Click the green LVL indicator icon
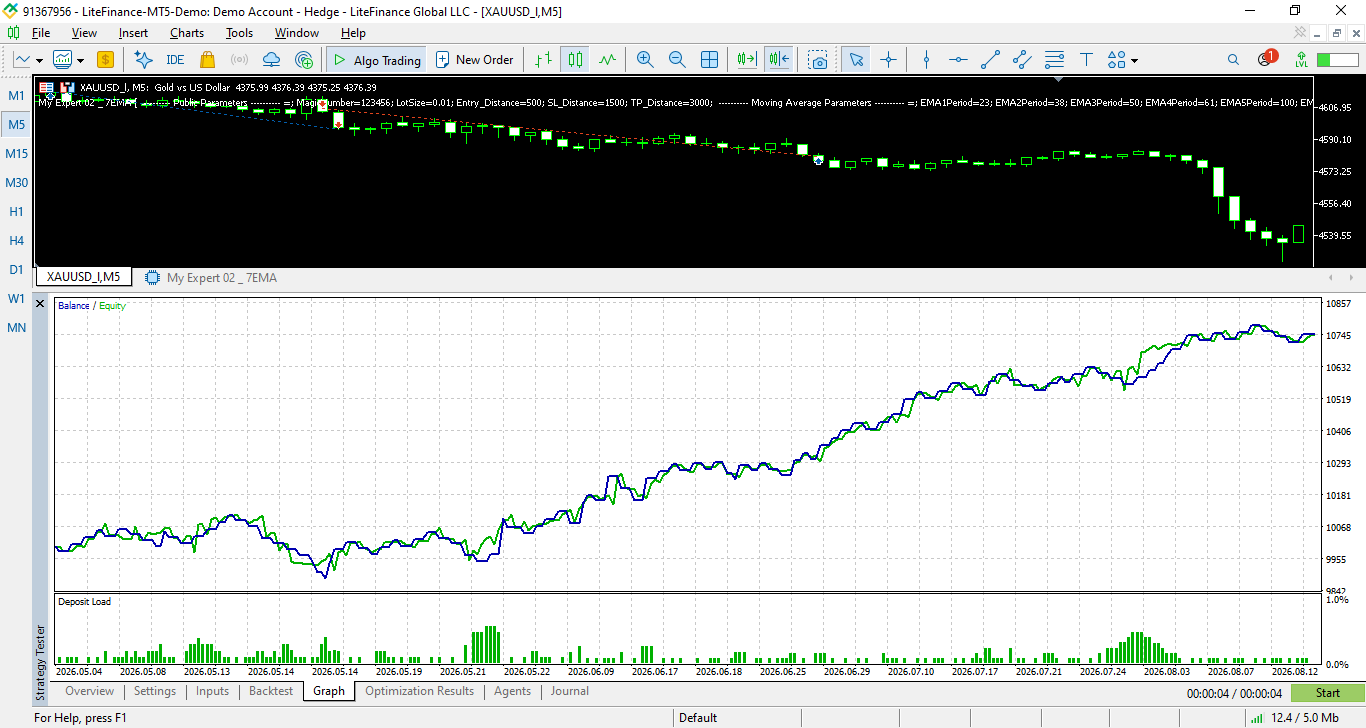Image resolution: width=1366 pixels, height=728 pixels. coord(1301,60)
